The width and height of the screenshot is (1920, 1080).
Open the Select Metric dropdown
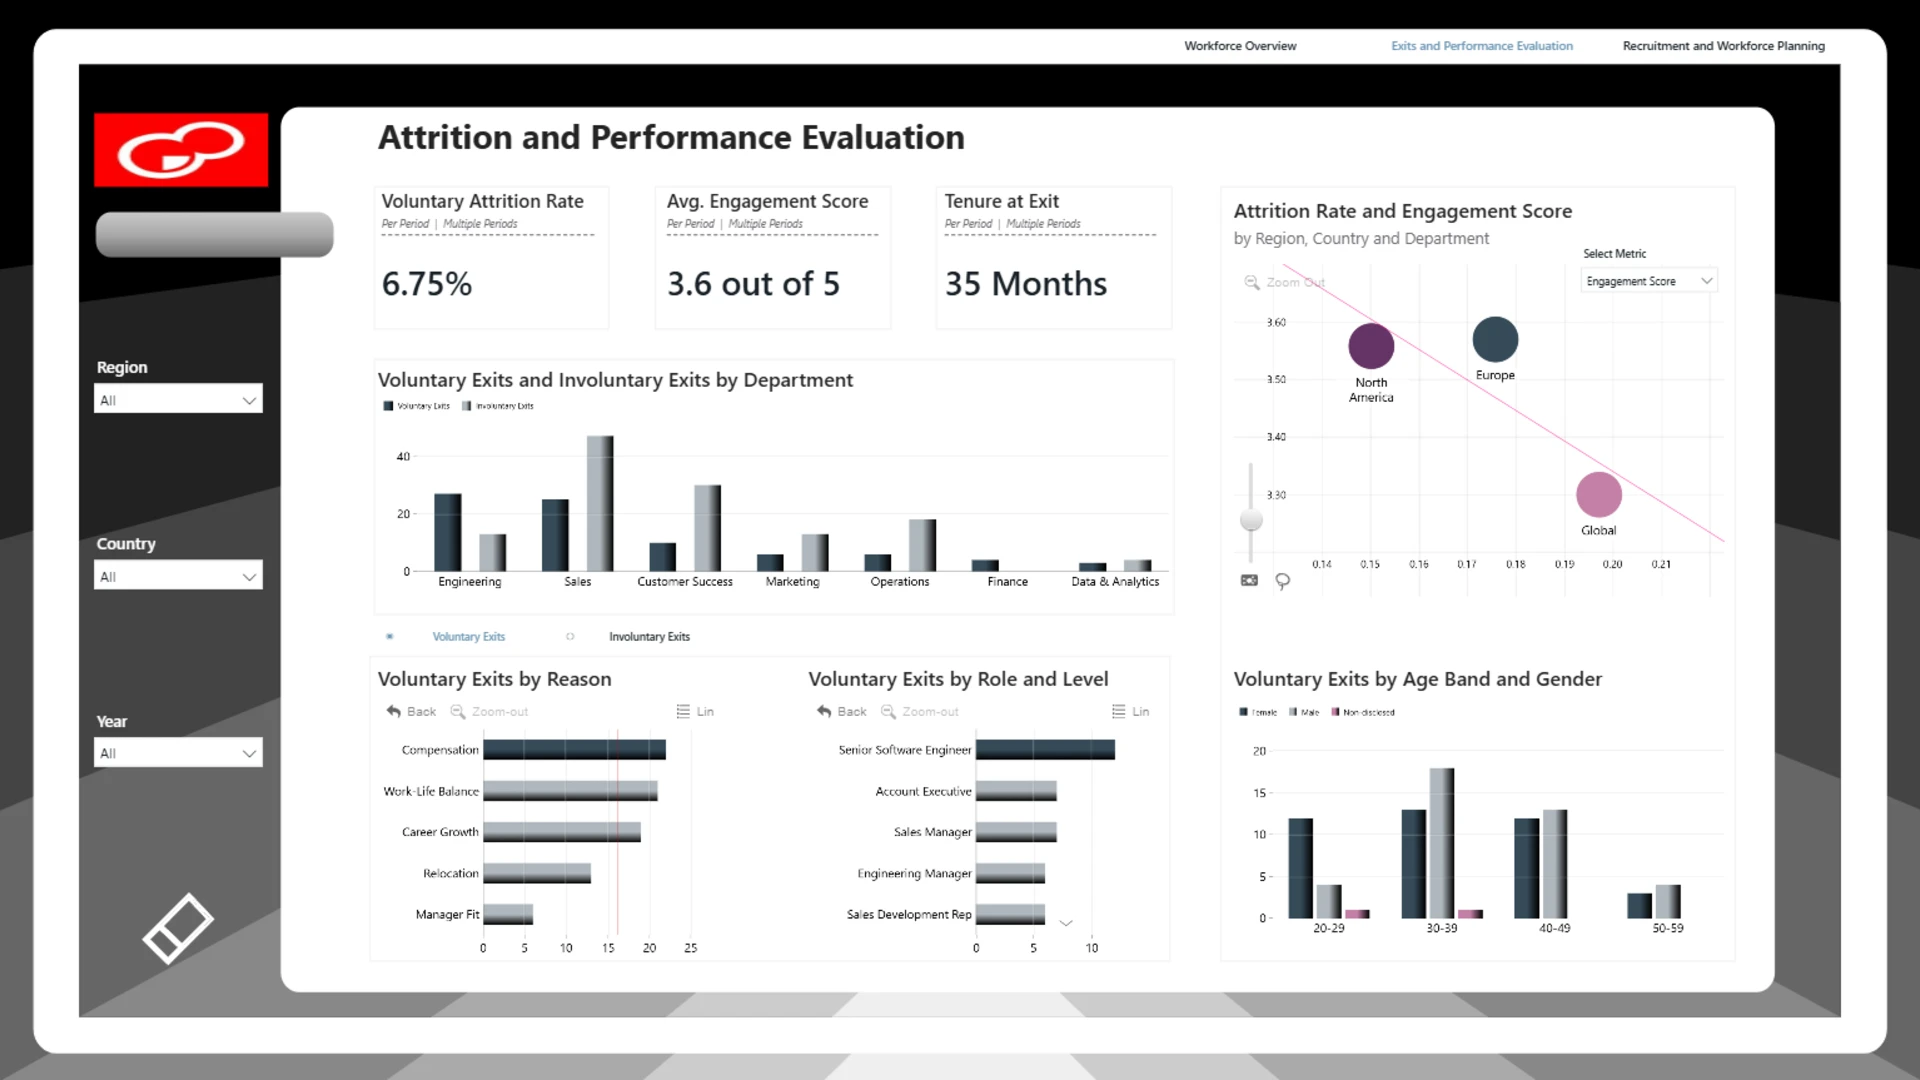click(x=1649, y=281)
